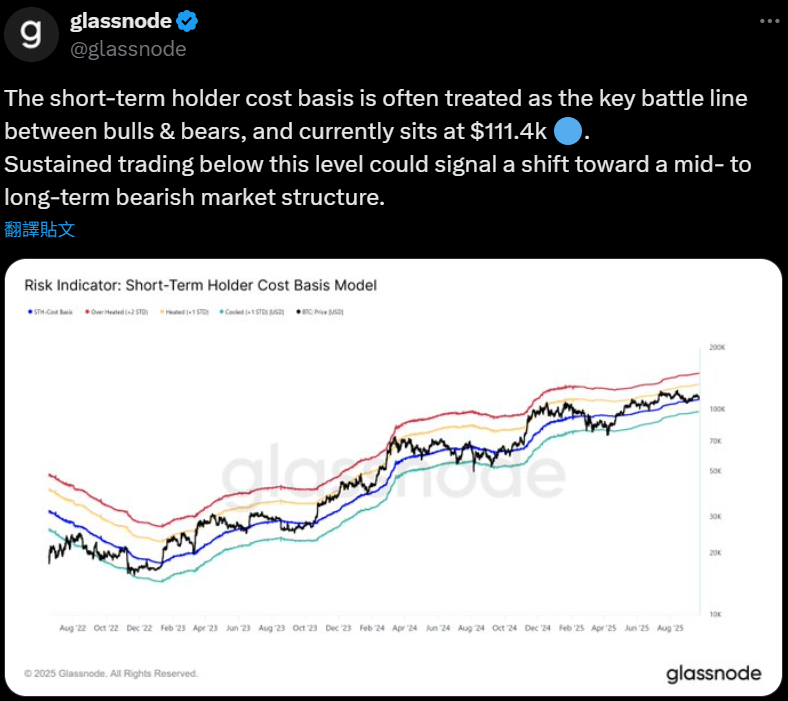Click the Glassnode copyright notice text

(x=111, y=673)
